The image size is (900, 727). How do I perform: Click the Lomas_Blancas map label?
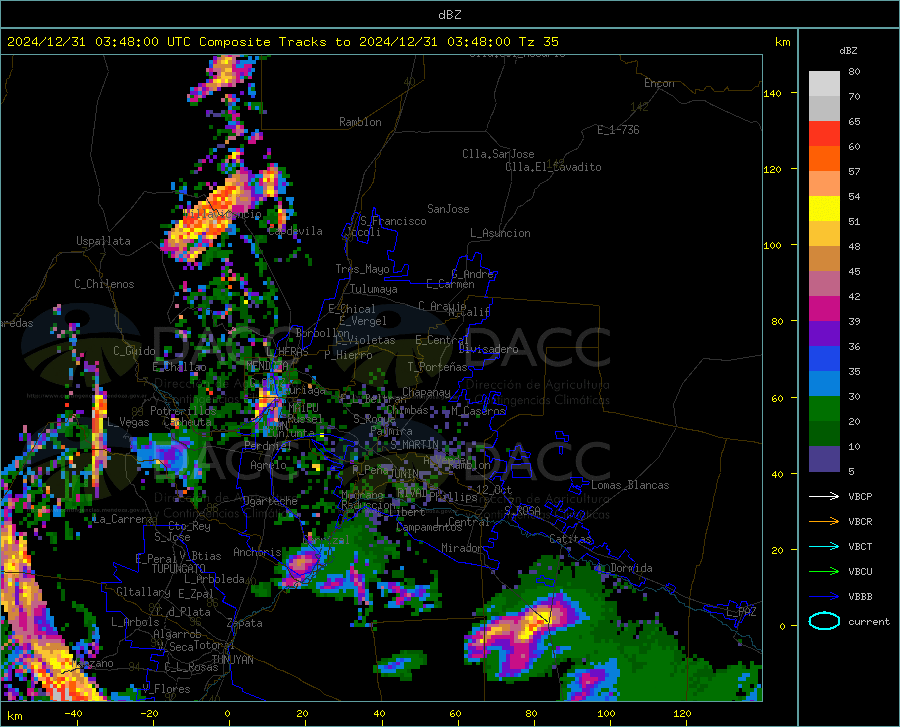point(630,485)
